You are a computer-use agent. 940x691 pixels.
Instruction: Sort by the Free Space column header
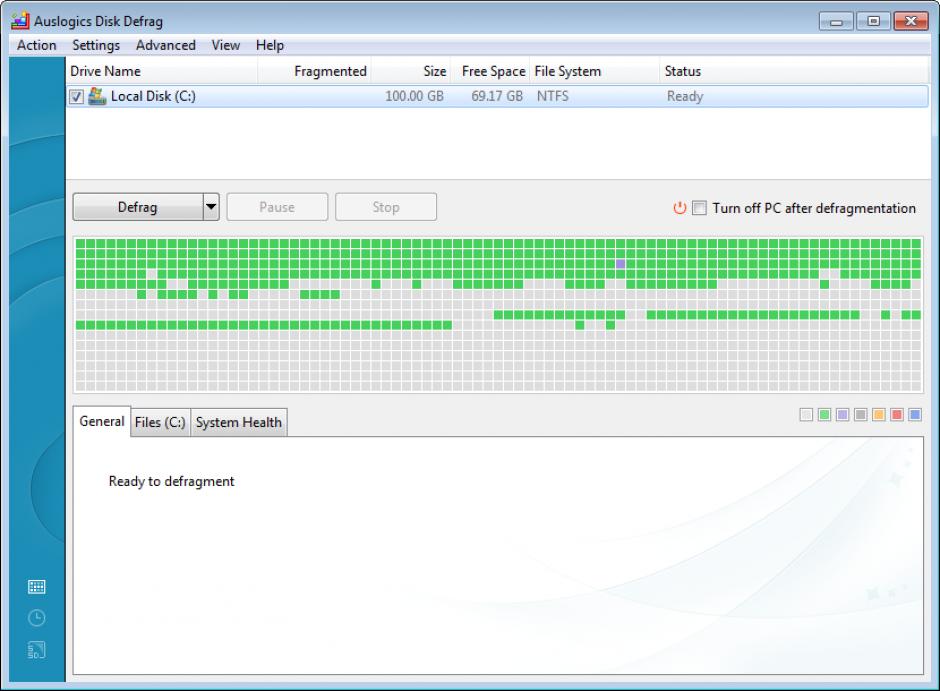(x=490, y=71)
